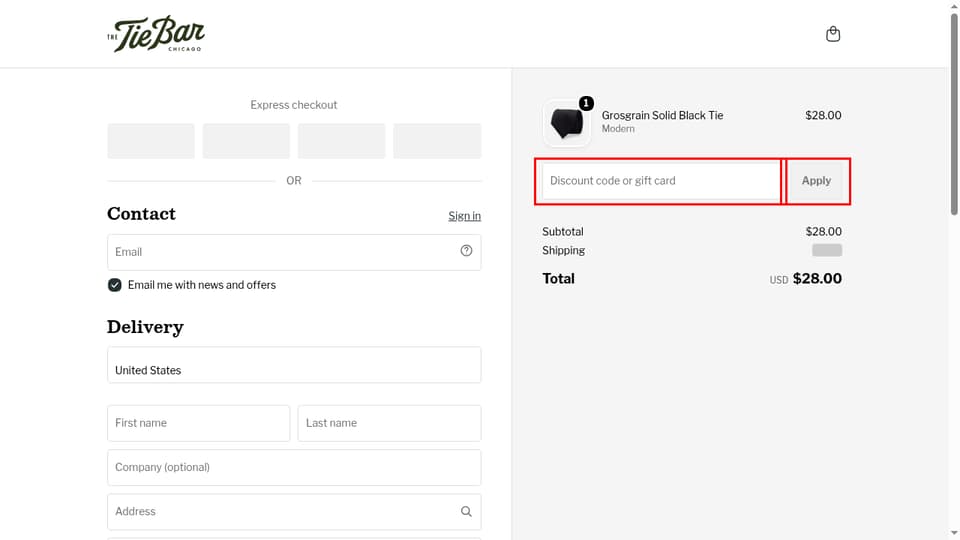The width and height of the screenshot is (960, 540).
Task: Click the Grosgrain Solid Black Tie thumbnail
Action: point(567,122)
